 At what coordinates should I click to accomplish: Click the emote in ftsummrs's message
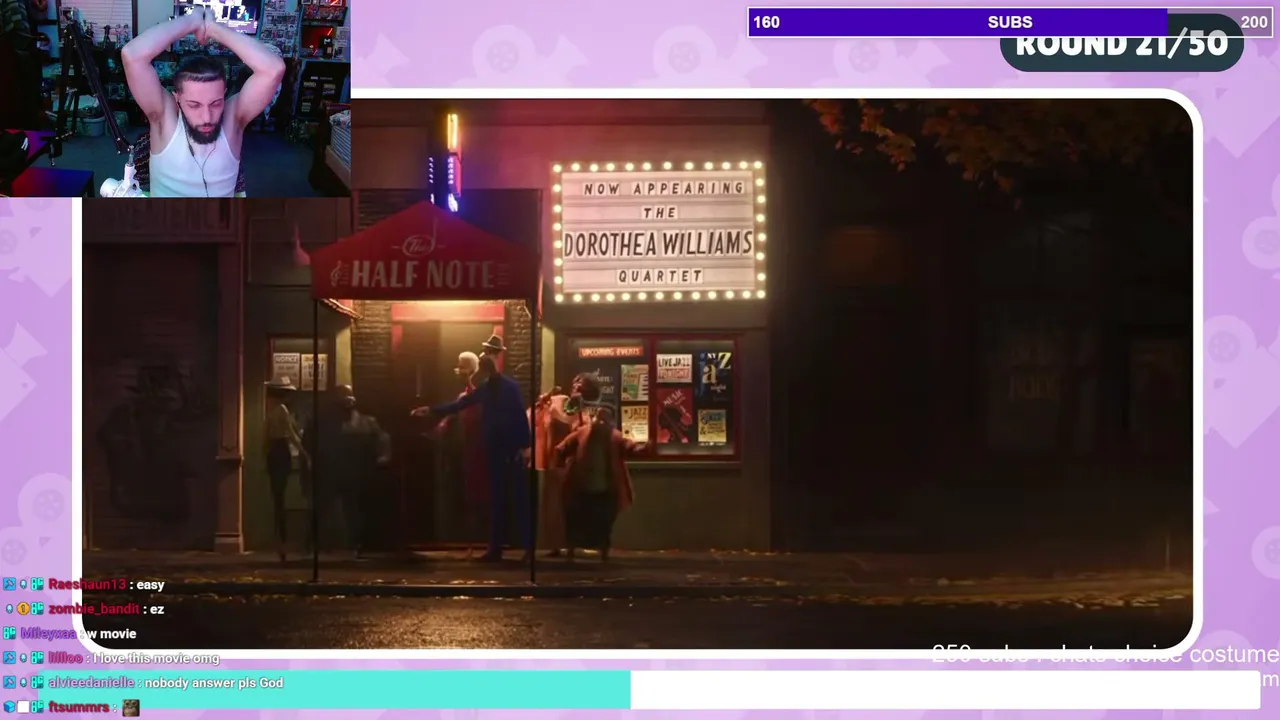[x=131, y=707]
